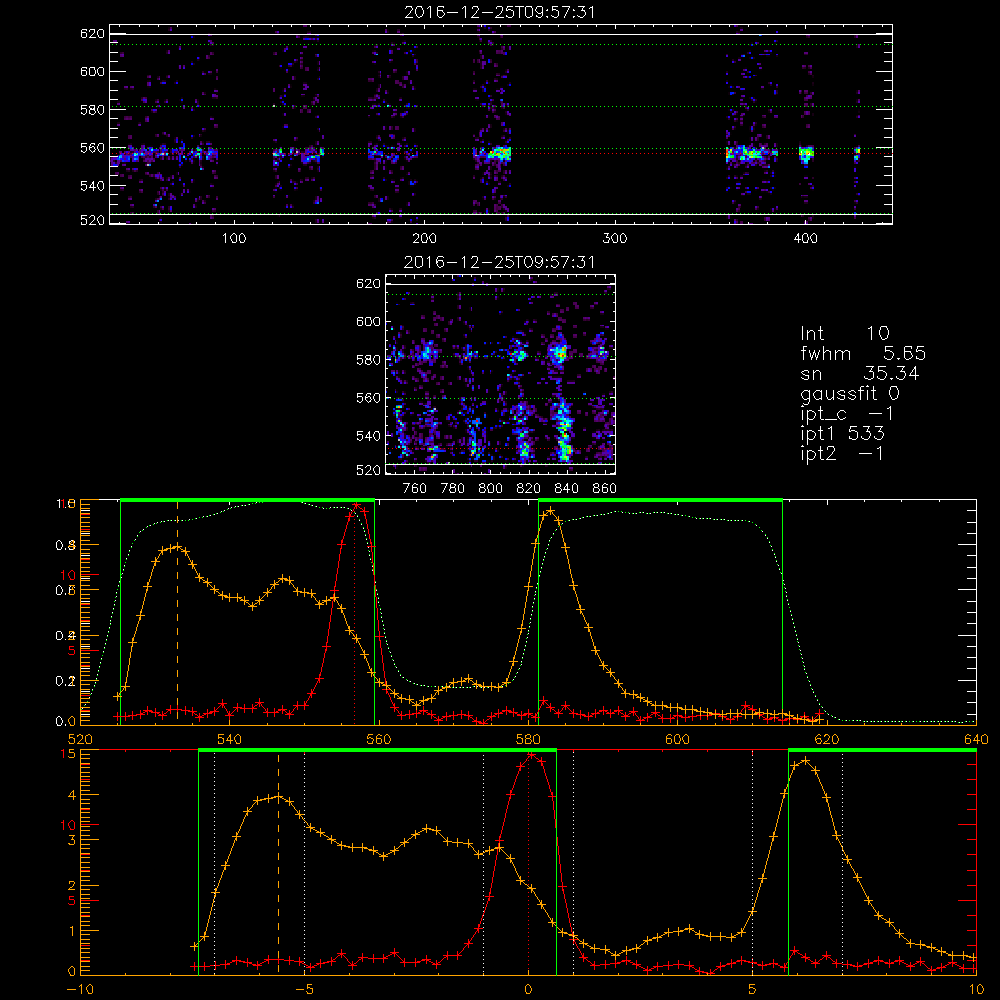Click the middle image plot's title timestamp

pos(500,262)
